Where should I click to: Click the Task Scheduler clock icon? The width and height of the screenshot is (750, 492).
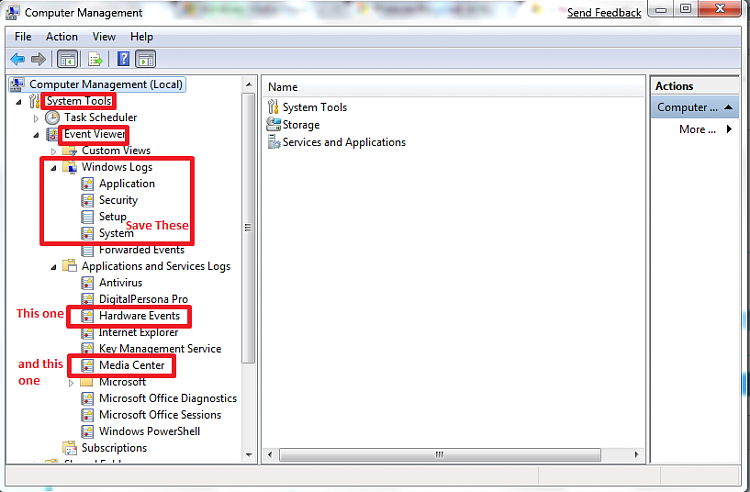[52, 117]
